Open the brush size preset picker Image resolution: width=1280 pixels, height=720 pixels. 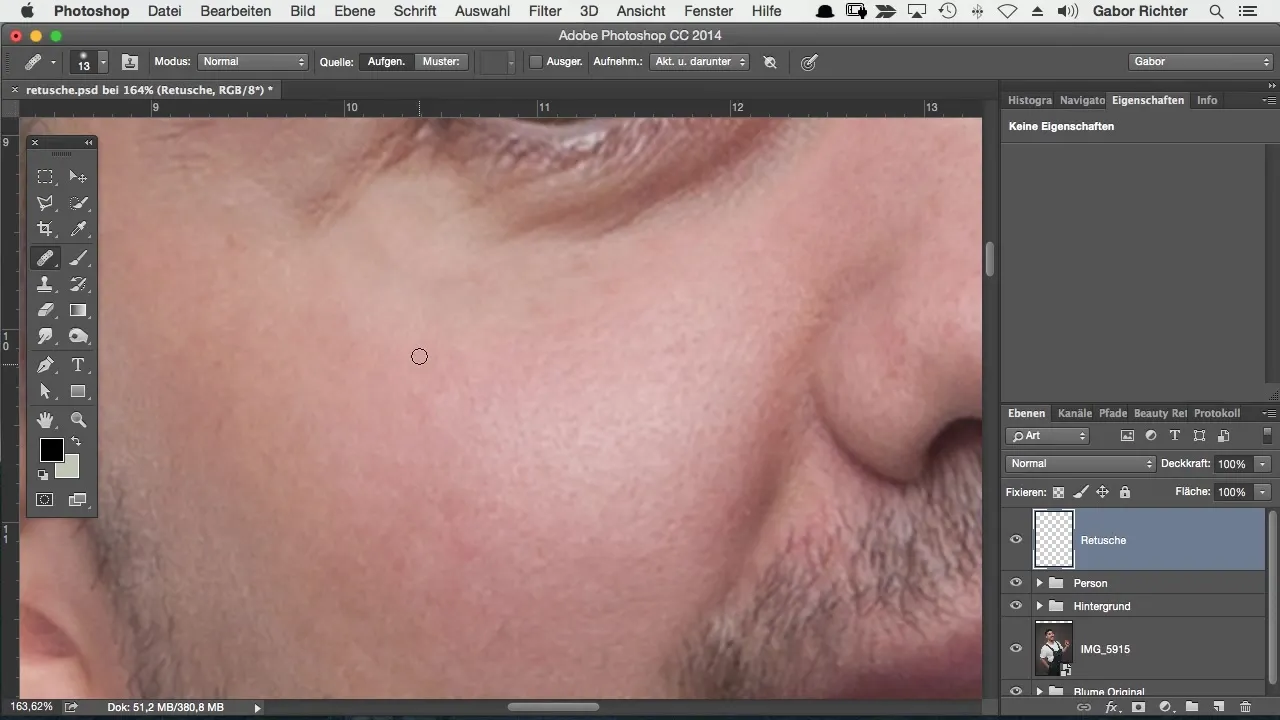click(103, 62)
